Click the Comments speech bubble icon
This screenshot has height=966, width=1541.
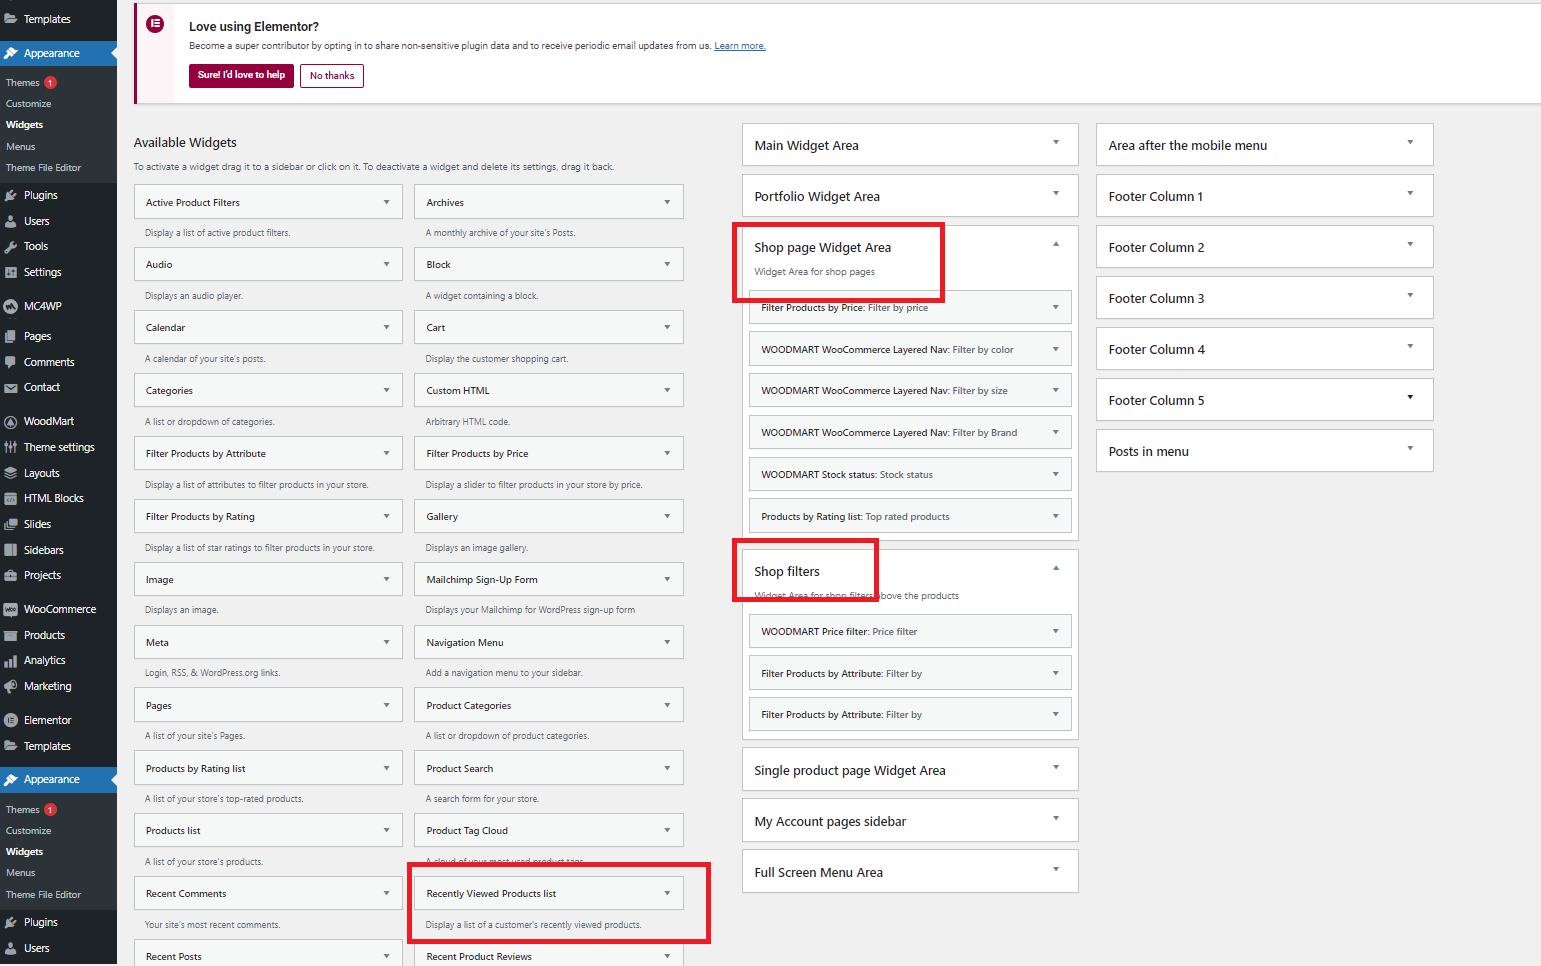[x=11, y=362]
